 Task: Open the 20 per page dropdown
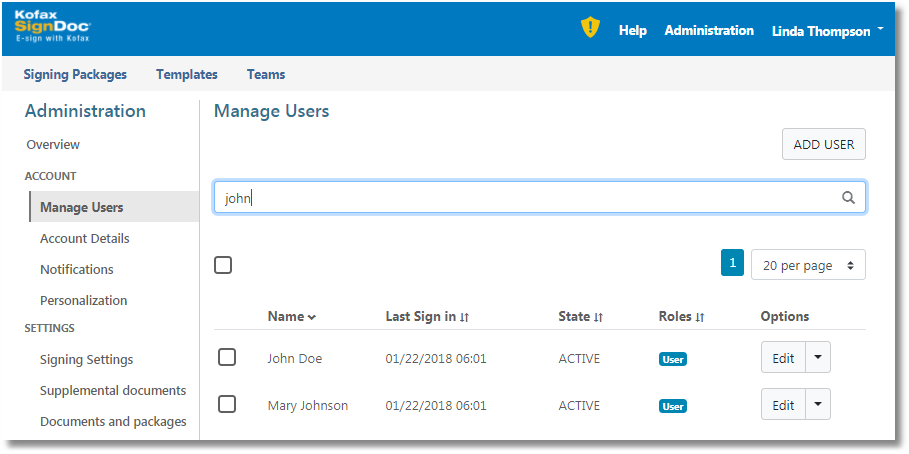pyautogui.click(x=808, y=265)
